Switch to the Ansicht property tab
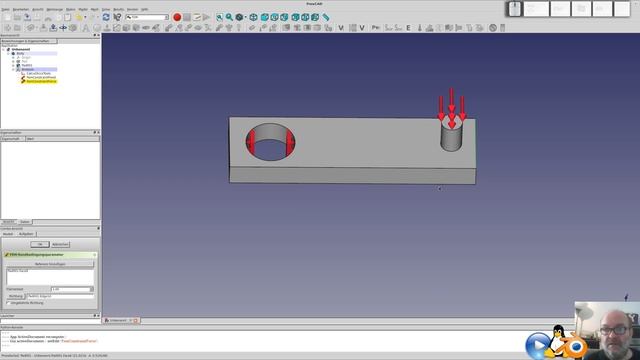640x360 pixels. coord(9,222)
